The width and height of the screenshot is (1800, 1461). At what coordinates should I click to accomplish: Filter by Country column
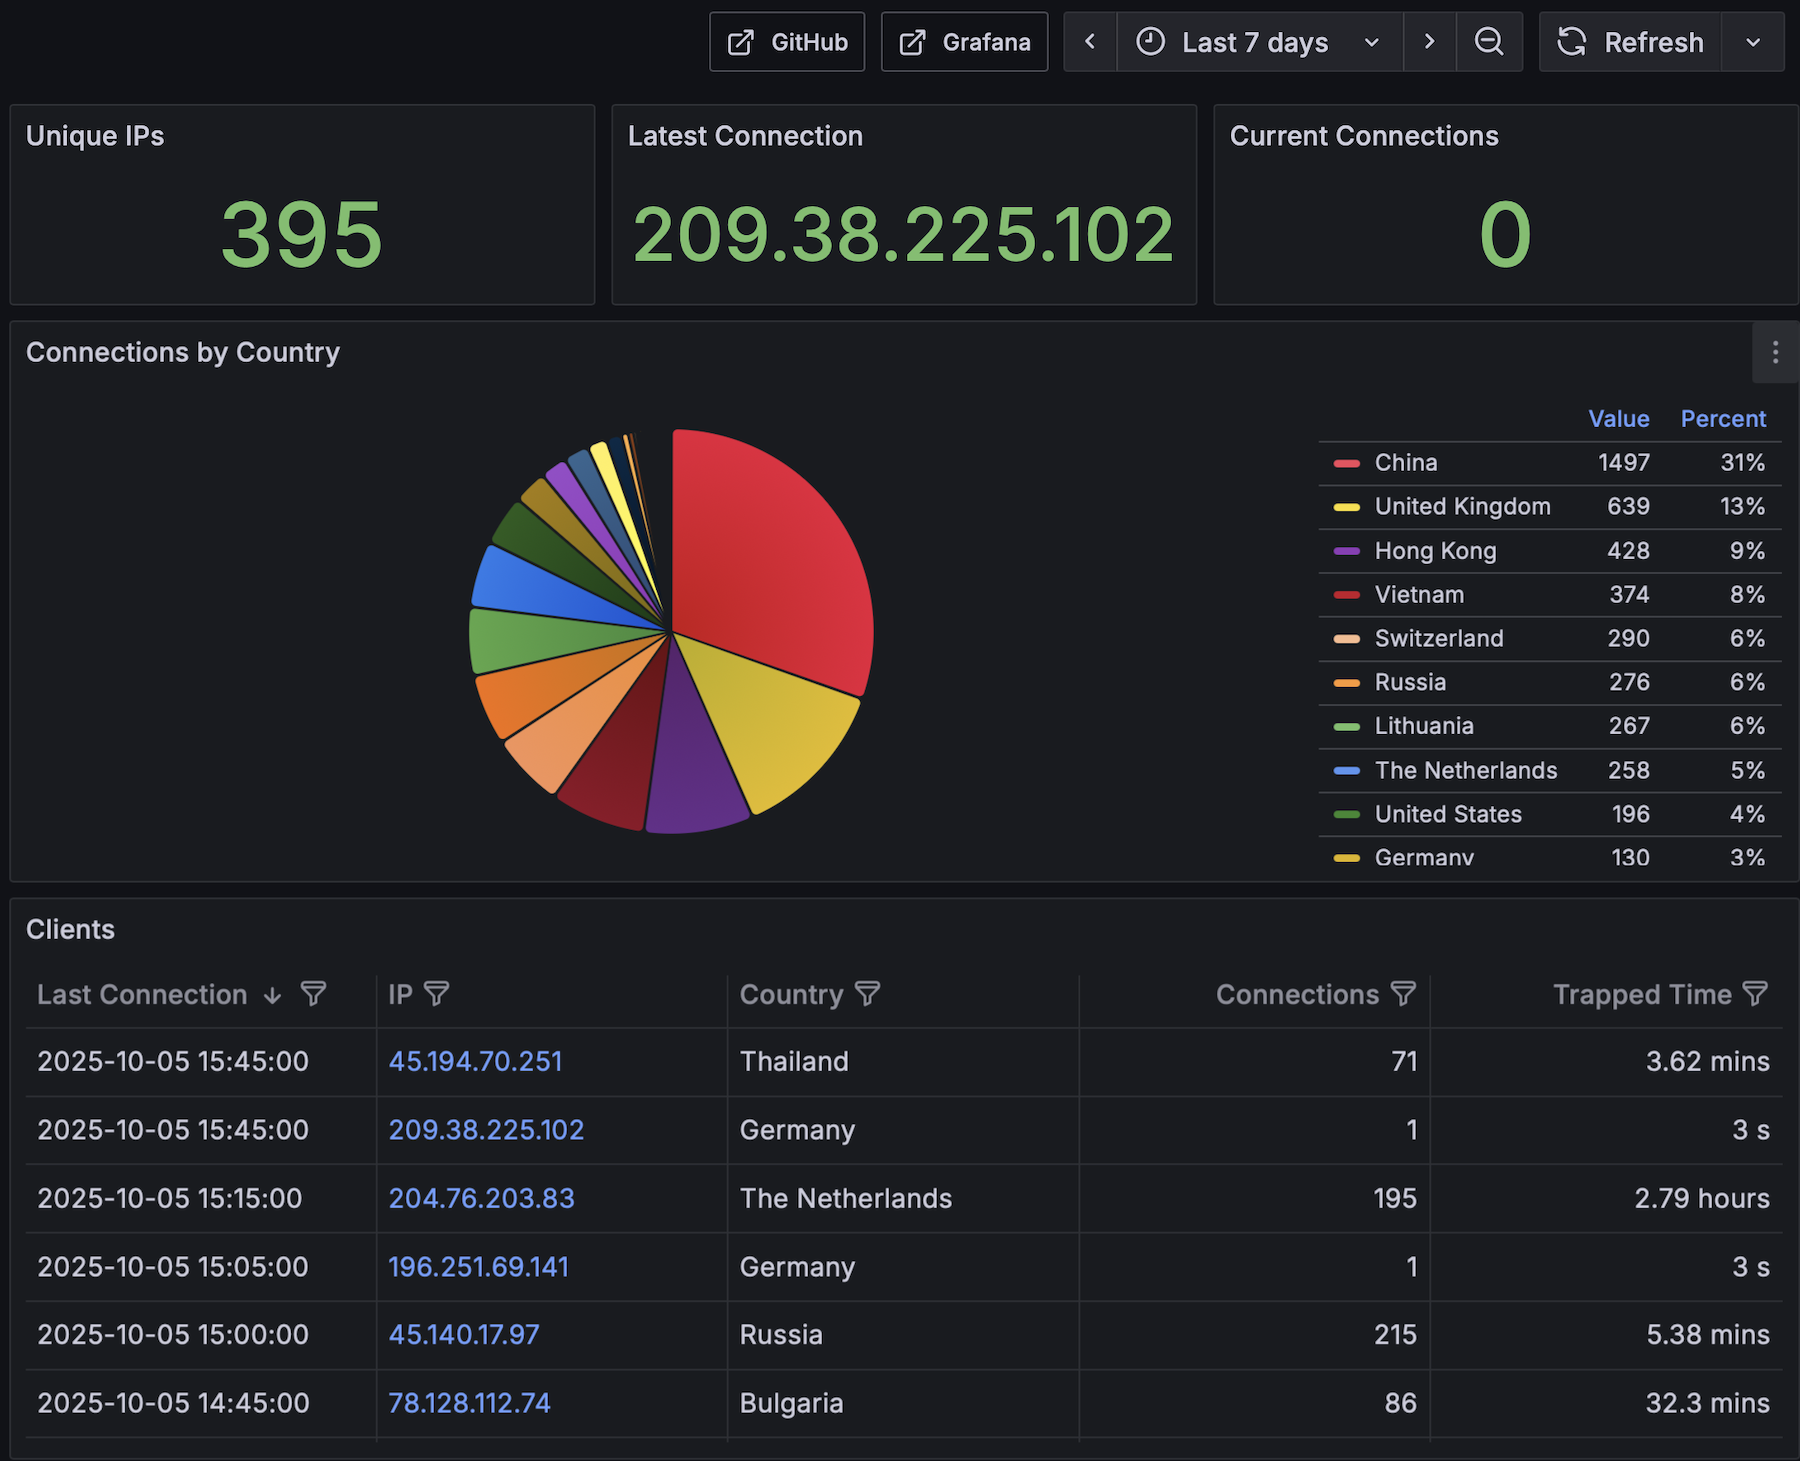pos(868,994)
